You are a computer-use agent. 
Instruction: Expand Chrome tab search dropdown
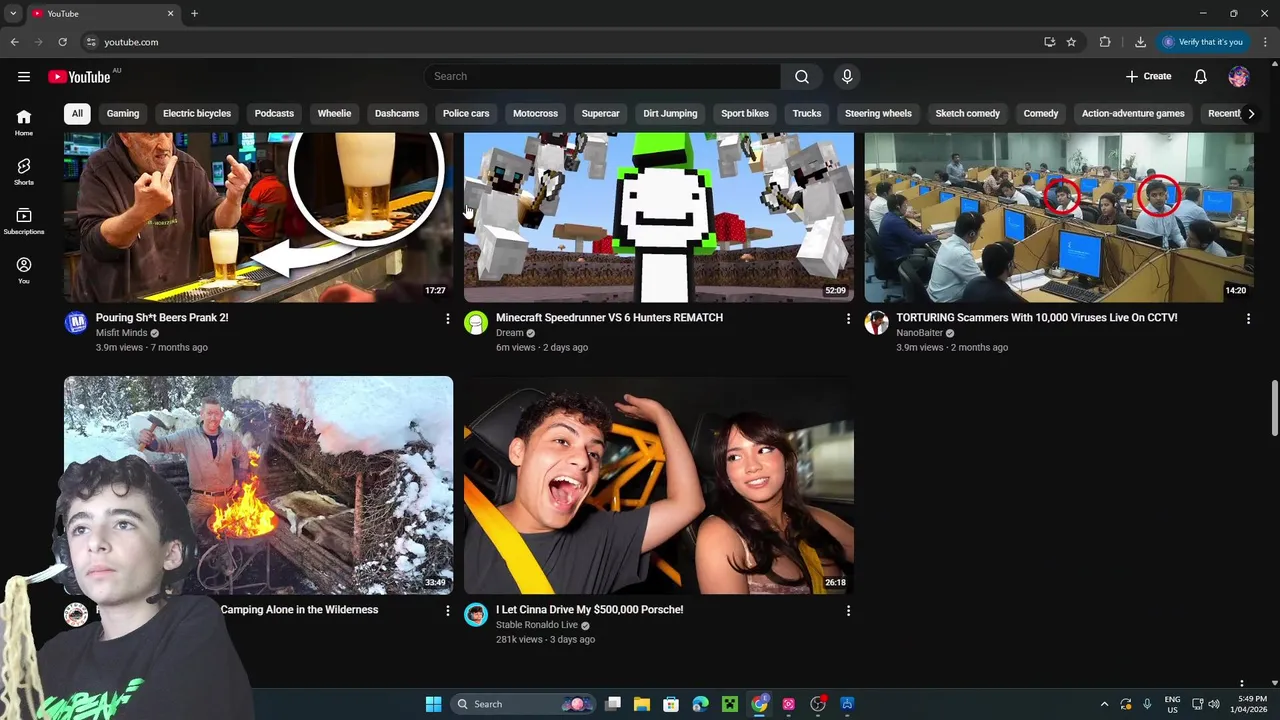pyautogui.click(x=13, y=13)
